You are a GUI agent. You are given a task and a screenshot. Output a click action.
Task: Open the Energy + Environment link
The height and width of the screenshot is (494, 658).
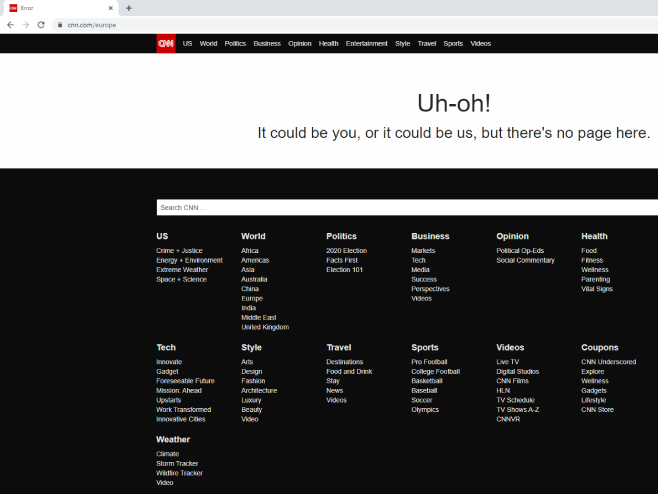point(189,260)
